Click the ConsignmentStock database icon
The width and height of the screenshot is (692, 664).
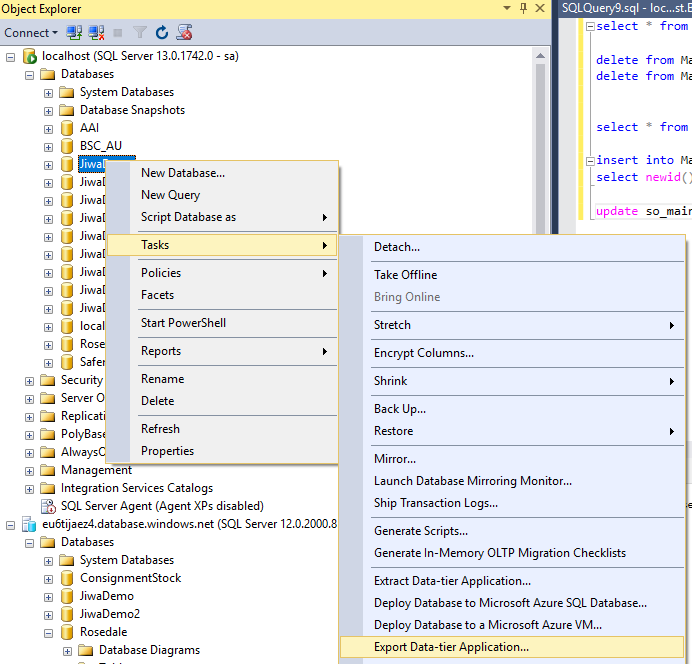(67, 578)
